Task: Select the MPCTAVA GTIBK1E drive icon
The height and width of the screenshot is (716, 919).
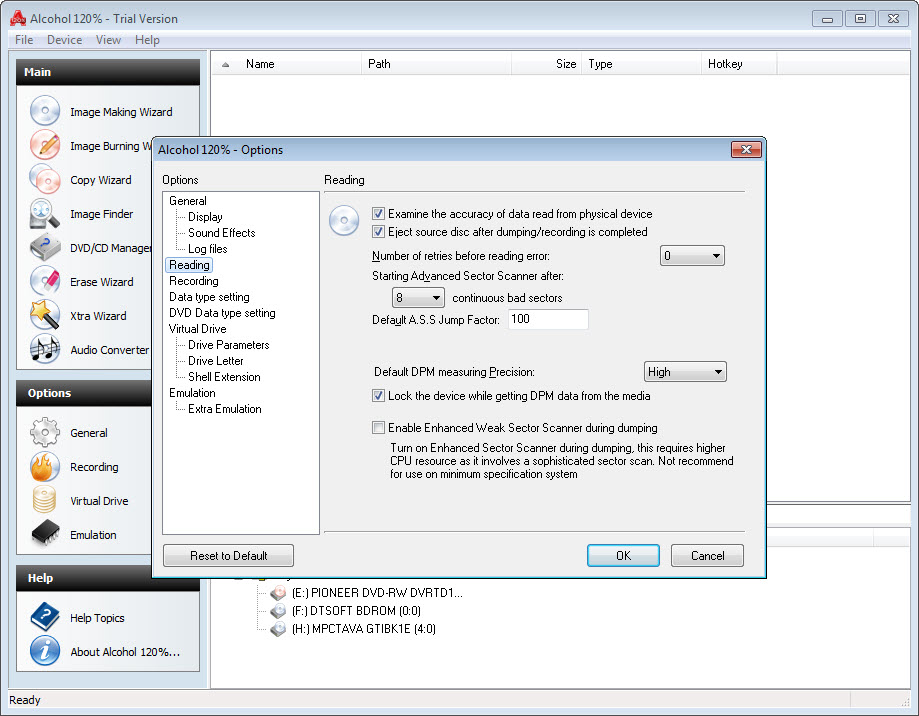Action: (278, 629)
